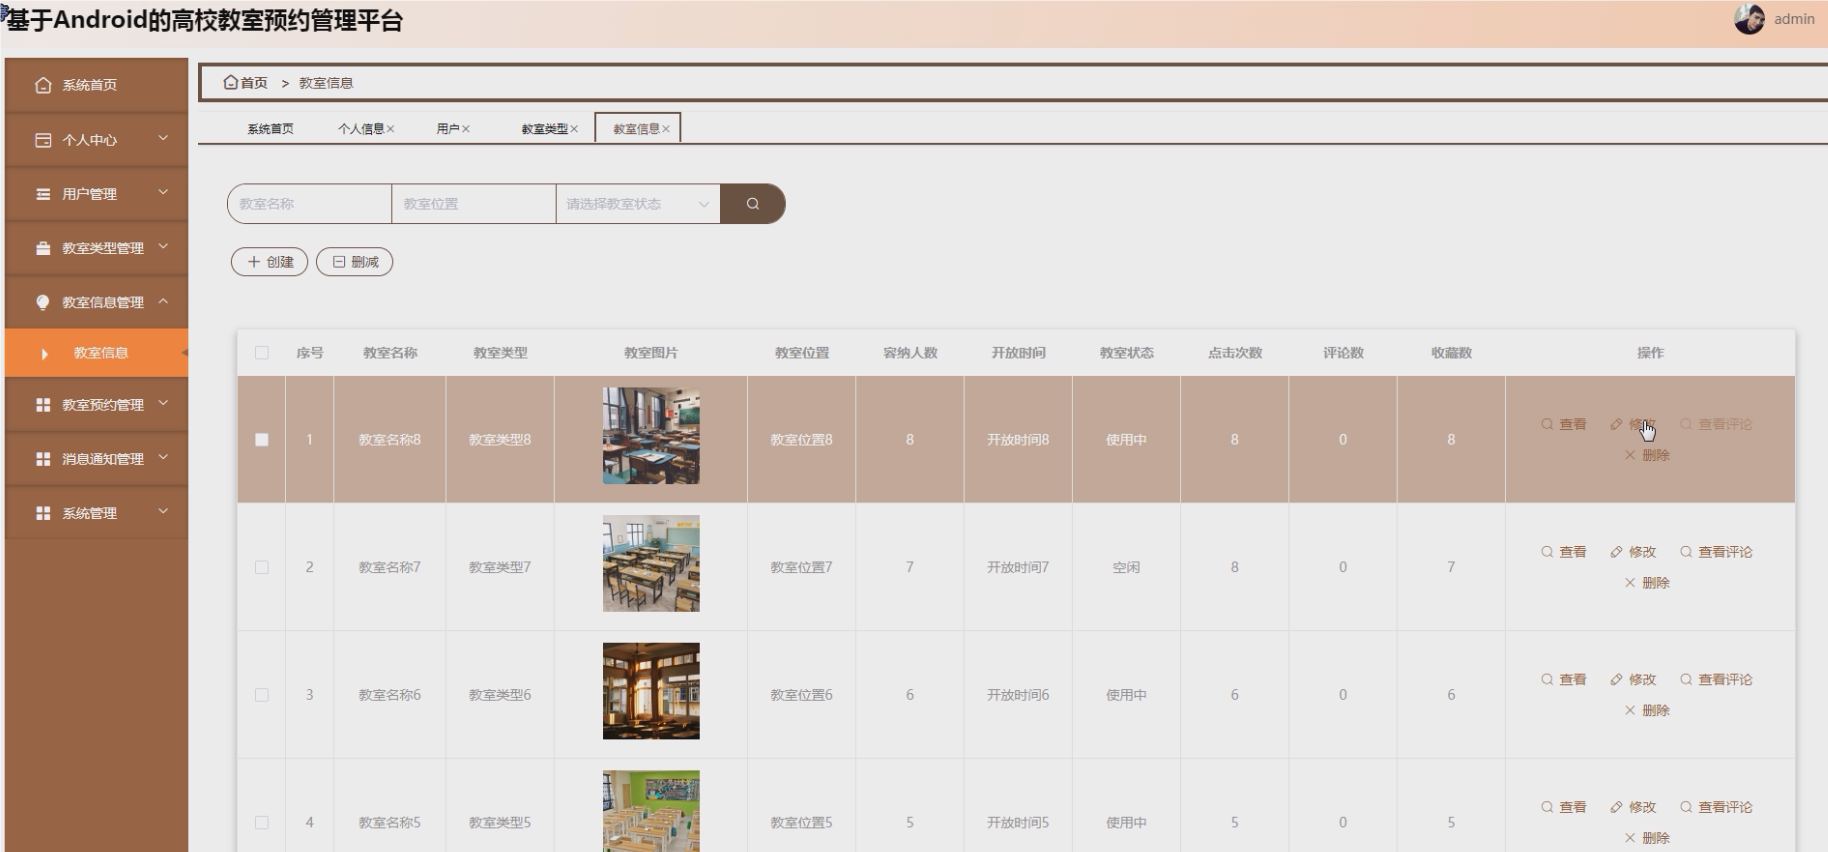Click the admin avatar picture
This screenshot has height=852, width=1828.
pos(1749,19)
